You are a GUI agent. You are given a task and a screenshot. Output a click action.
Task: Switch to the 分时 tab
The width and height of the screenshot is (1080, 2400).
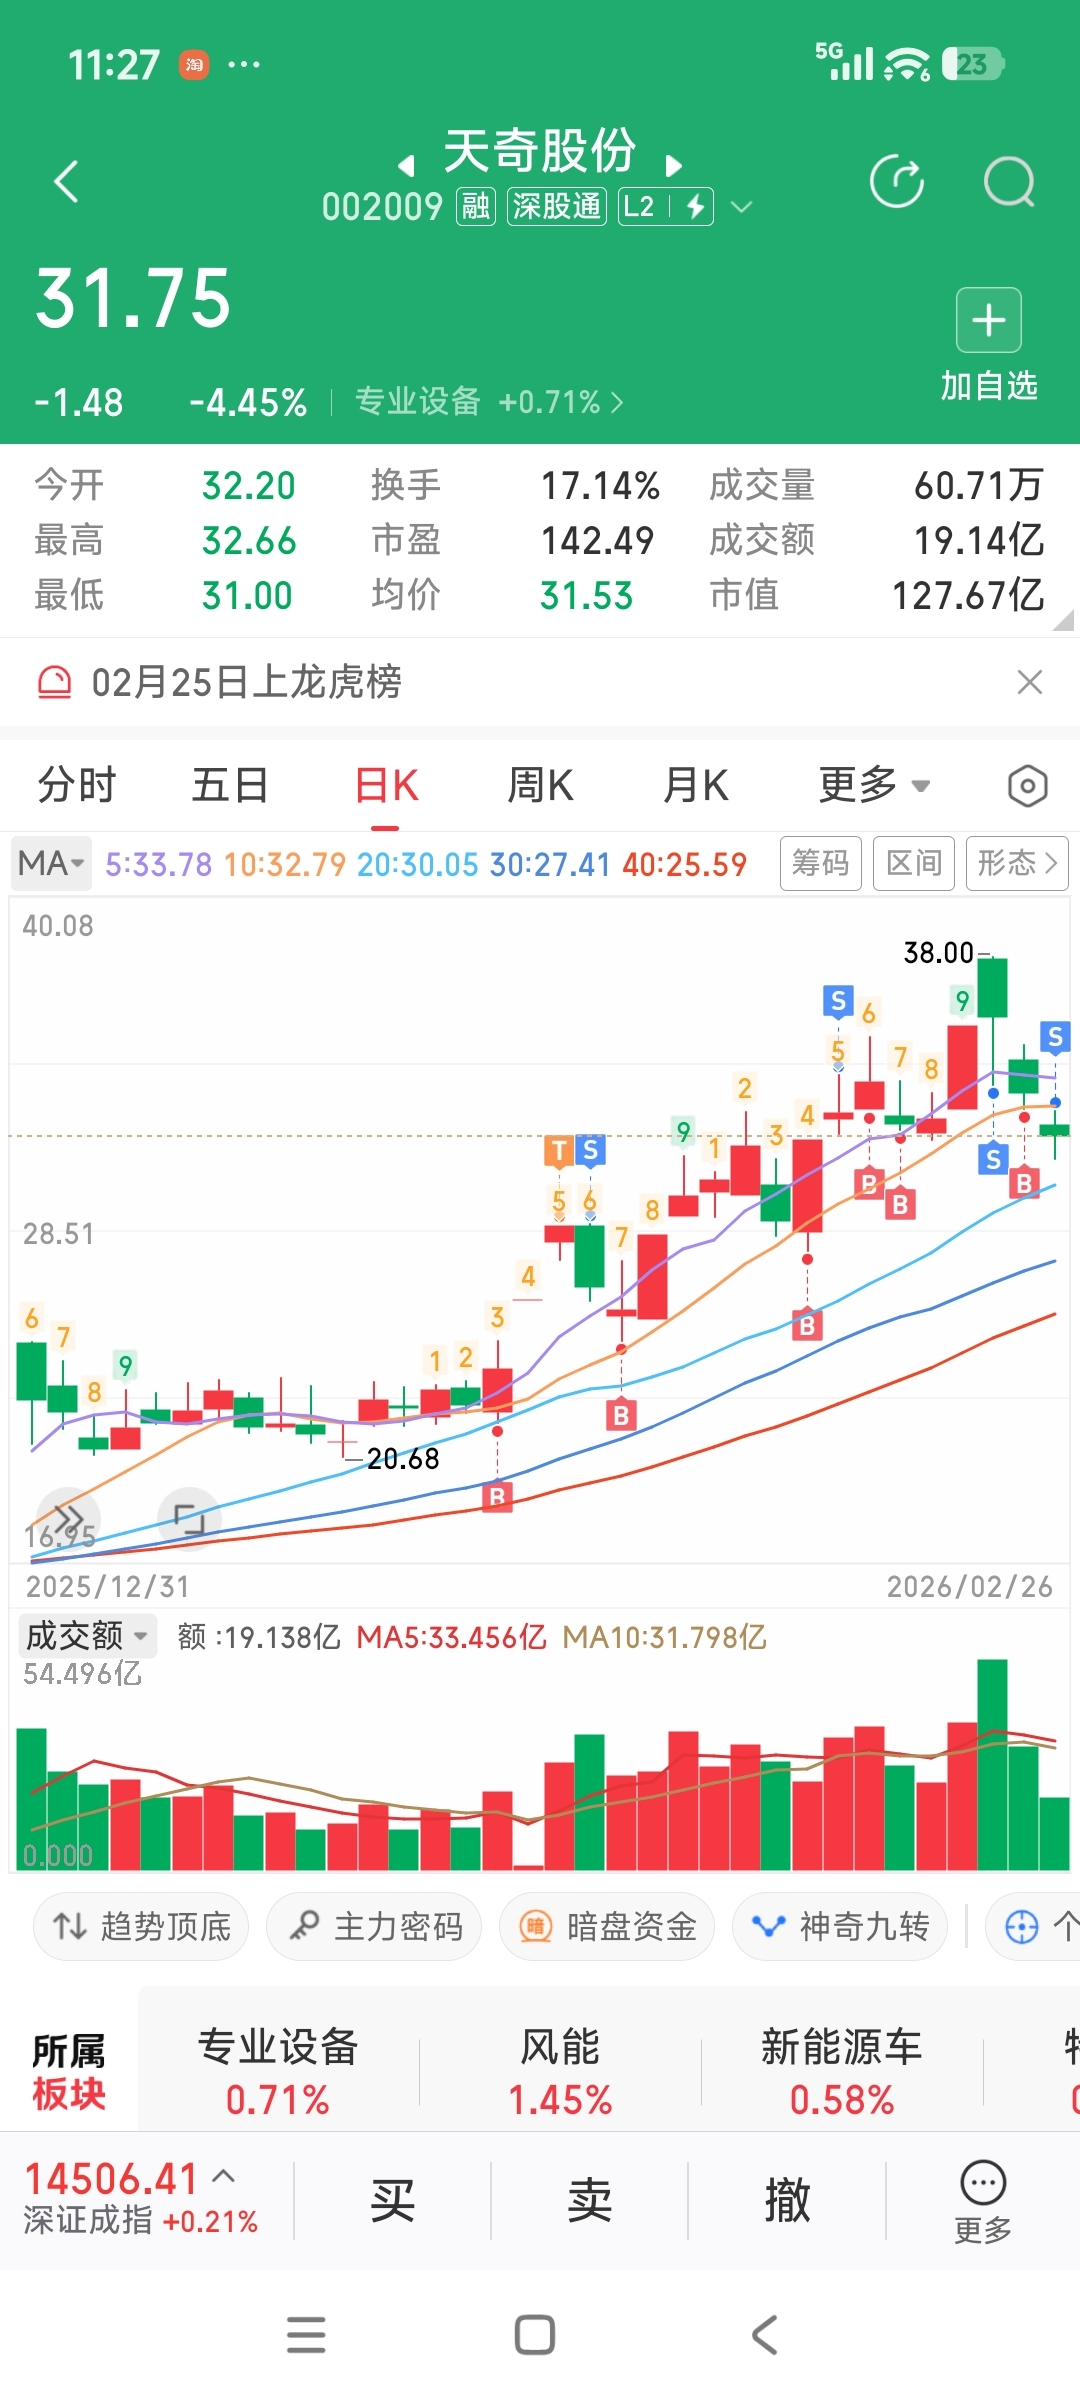[77, 785]
